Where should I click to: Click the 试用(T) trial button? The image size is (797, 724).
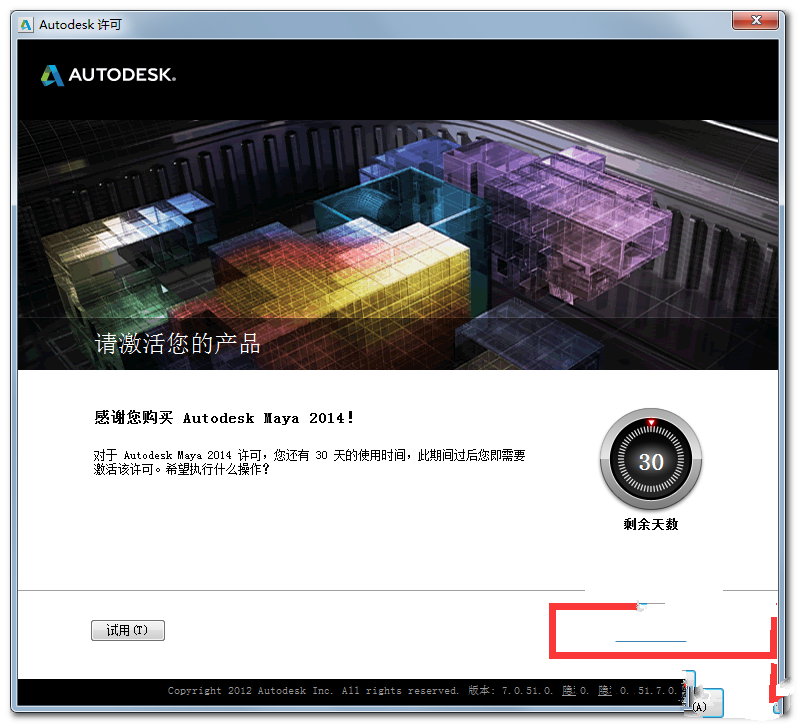(x=128, y=630)
